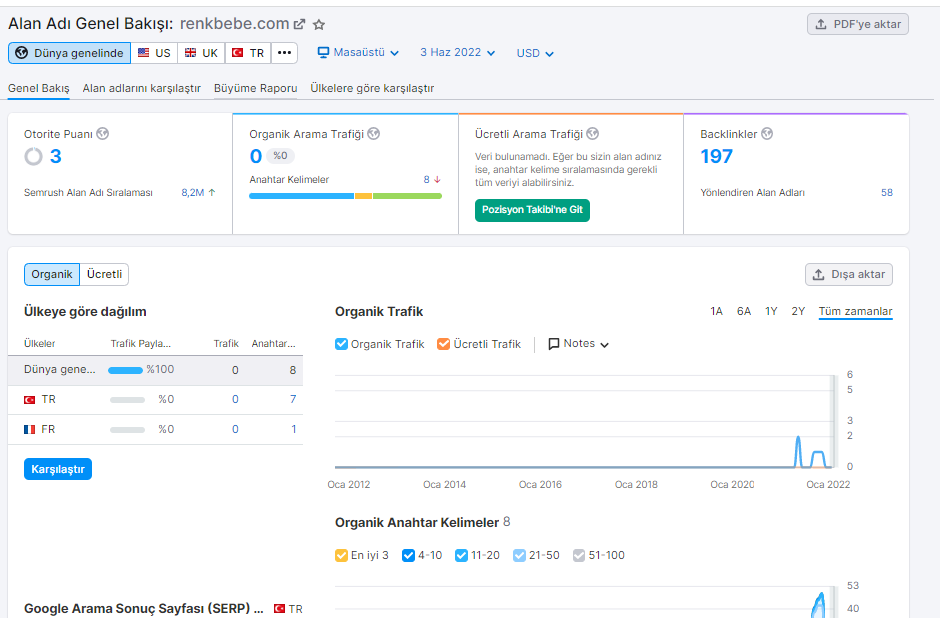Select 6A time range
This screenshot has width=940, height=618.
point(743,311)
